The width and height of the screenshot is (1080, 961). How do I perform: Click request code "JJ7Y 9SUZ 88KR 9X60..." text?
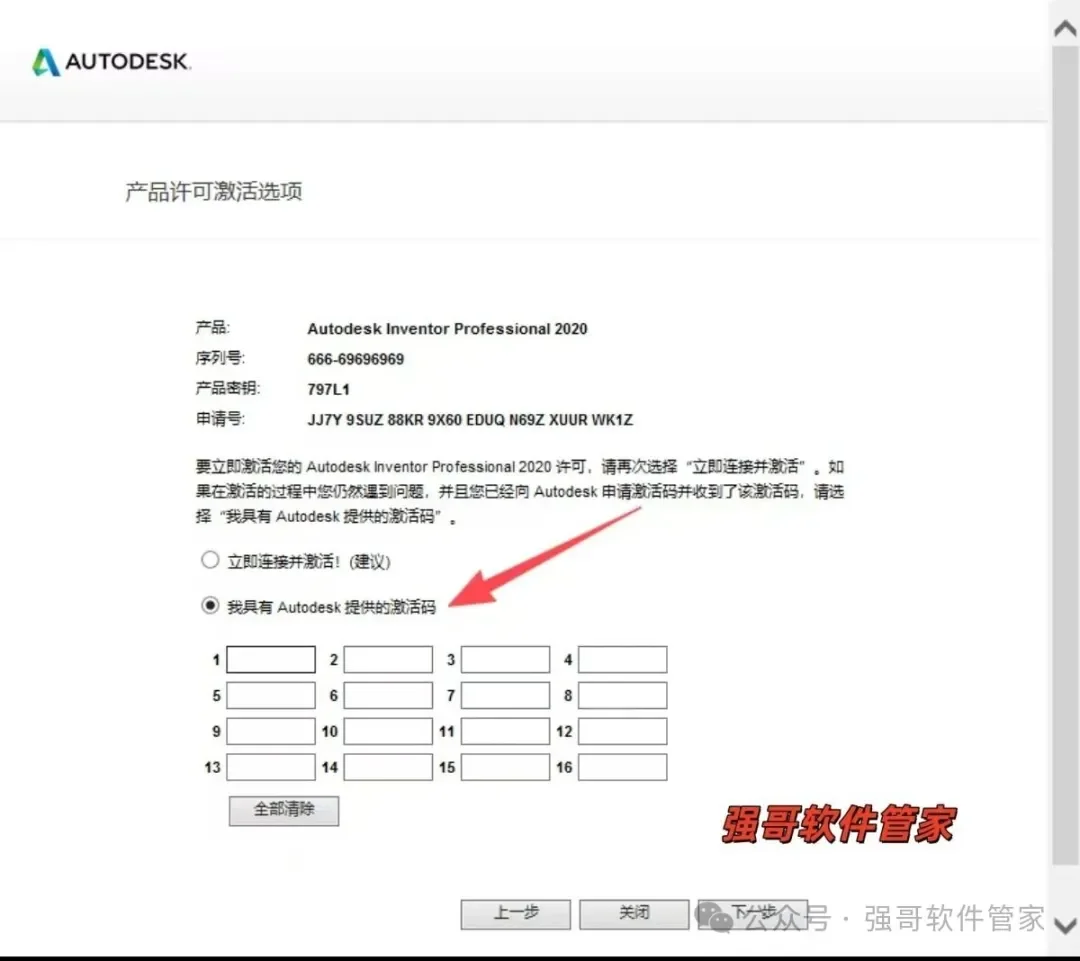point(470,420)
